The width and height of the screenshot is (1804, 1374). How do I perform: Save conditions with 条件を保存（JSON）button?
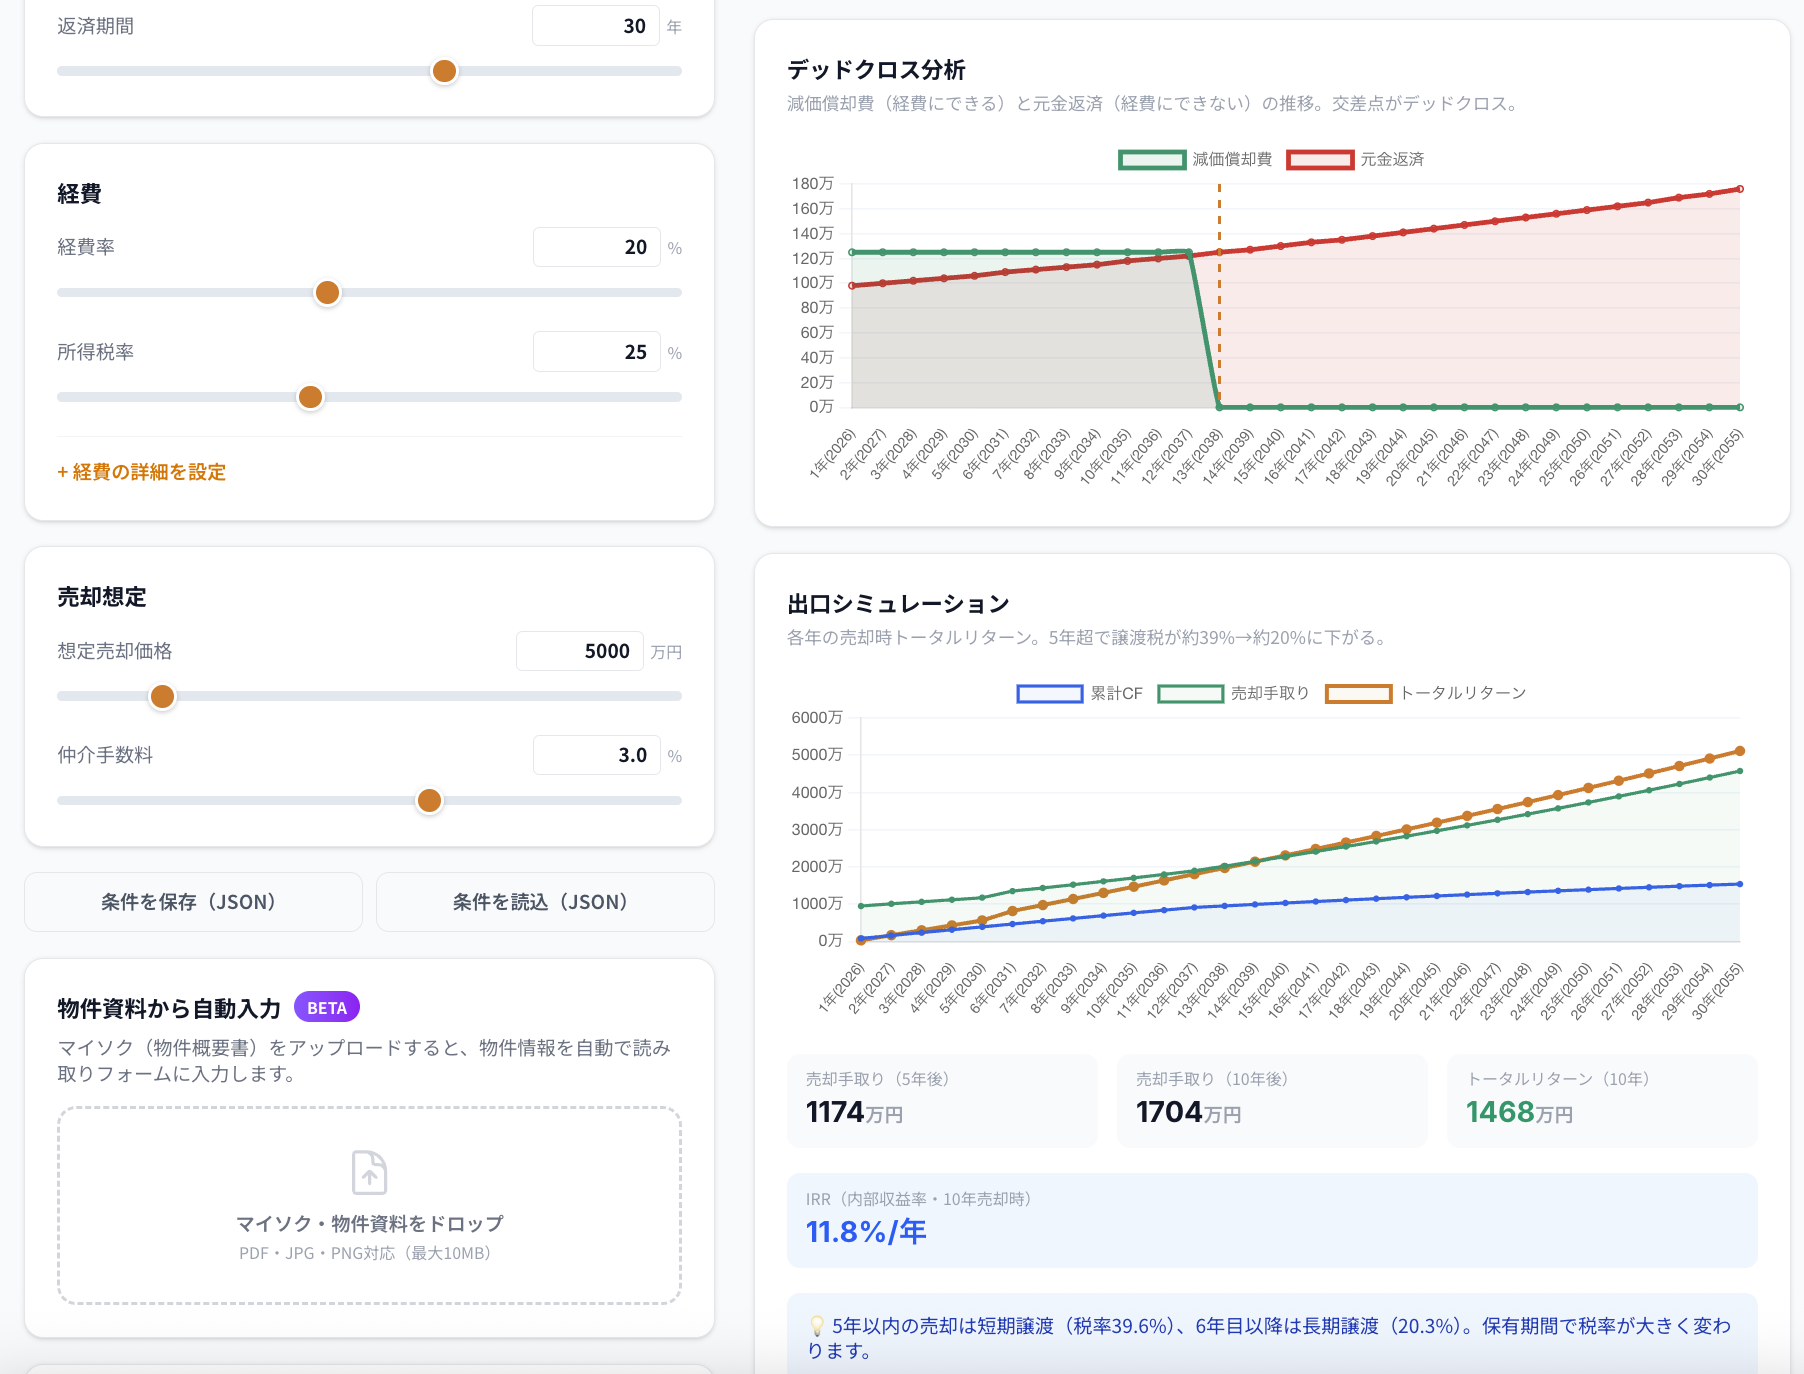193,902
